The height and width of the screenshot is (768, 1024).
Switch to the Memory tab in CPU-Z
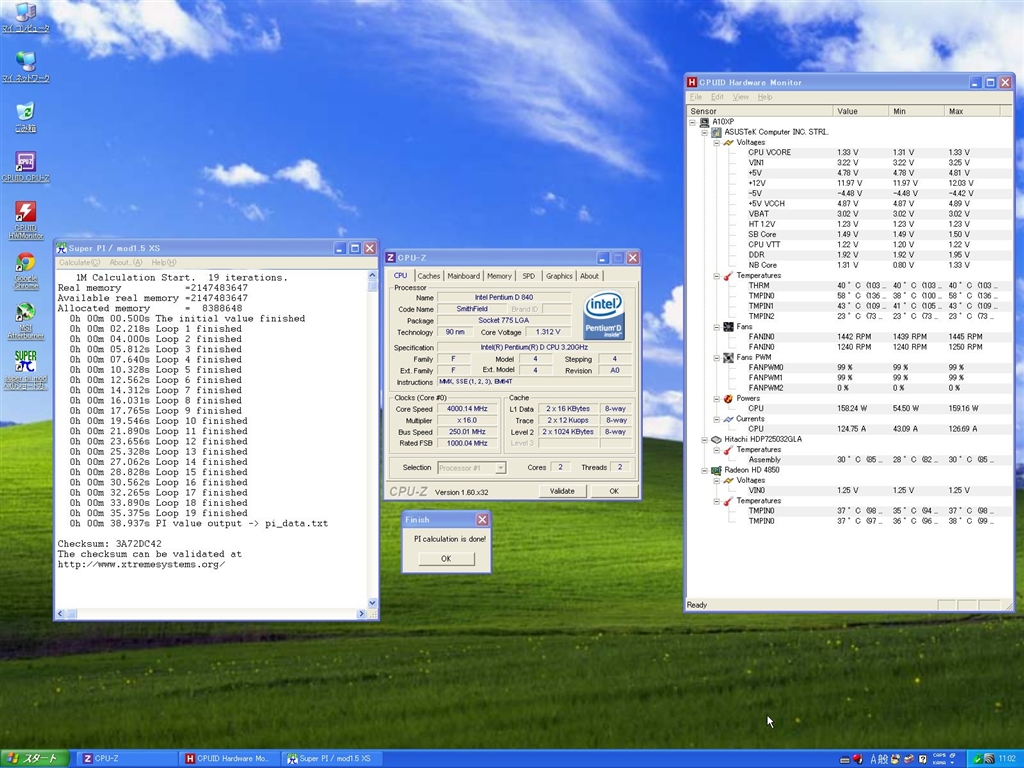pyautogui.click(x=499, y=276)
